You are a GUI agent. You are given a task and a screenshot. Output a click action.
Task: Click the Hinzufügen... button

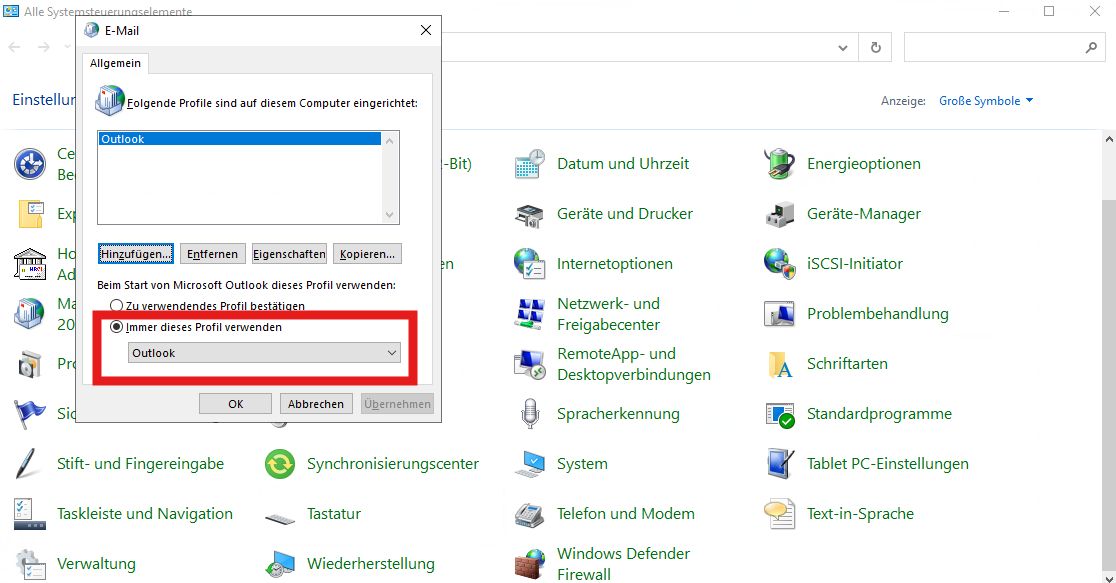(x=135, y=253)
